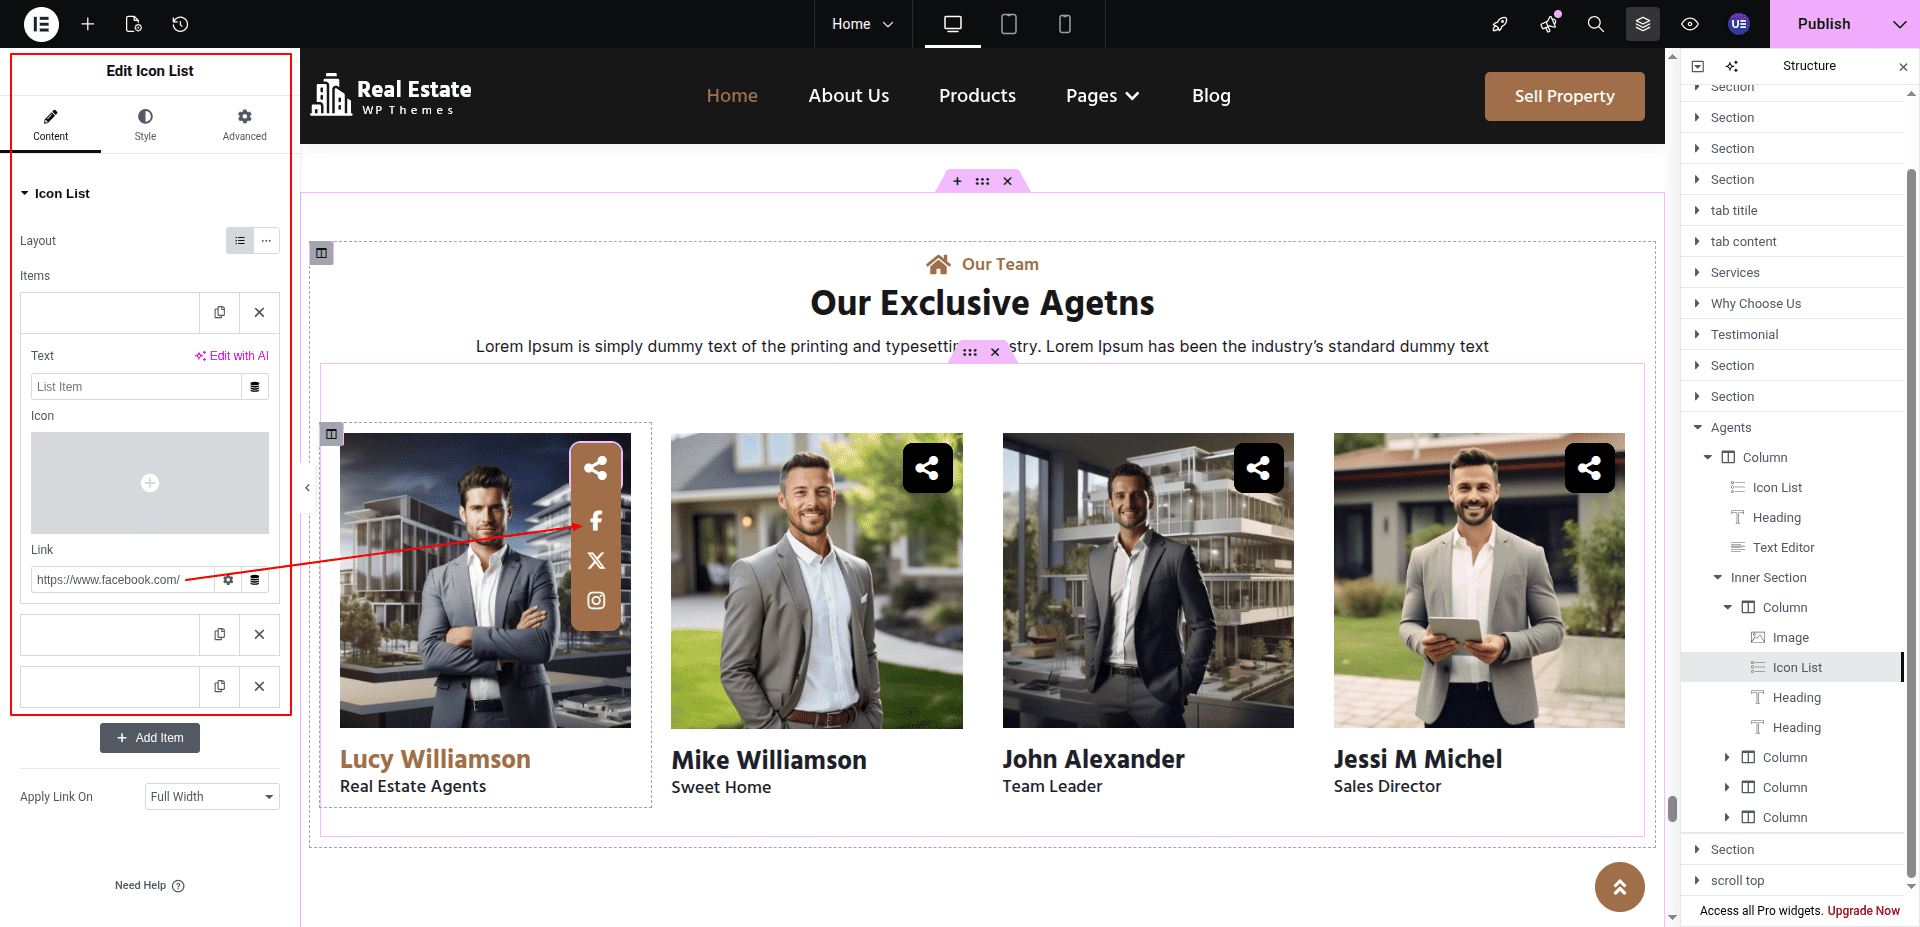Viewport: 1920px width, 927px height.
Task: Select the inline layout option
Action: pos(266,241)
